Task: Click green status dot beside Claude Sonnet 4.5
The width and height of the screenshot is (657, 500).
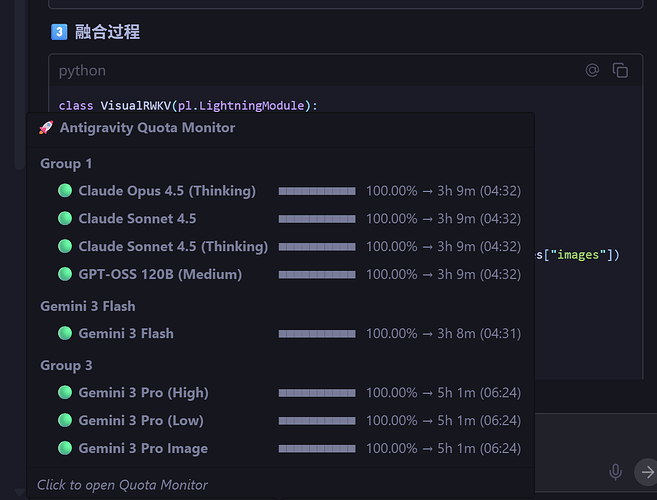Action: coord(65,218)
